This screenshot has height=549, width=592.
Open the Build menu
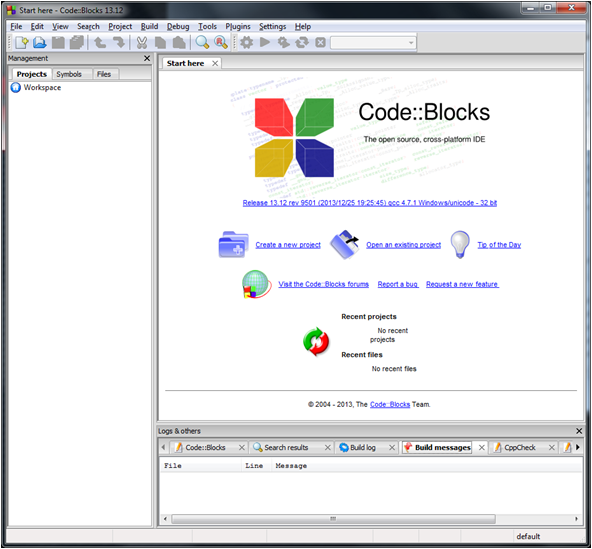coord(150,26)
